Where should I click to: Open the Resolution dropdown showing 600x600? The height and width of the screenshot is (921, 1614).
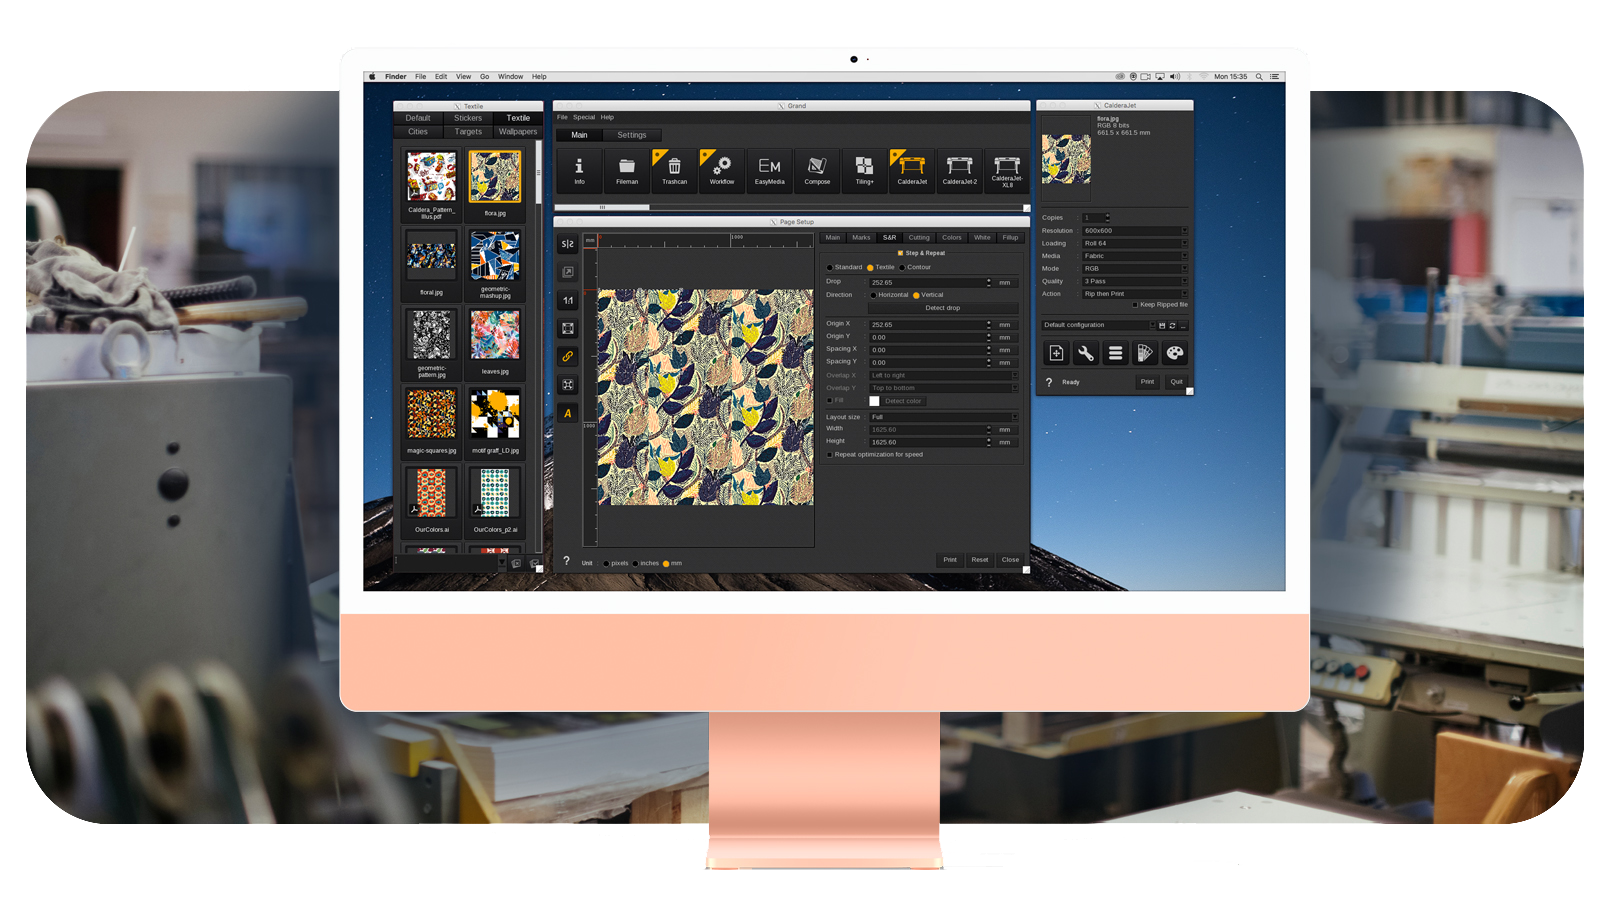pyautogui.click(x=1135, y=231)
